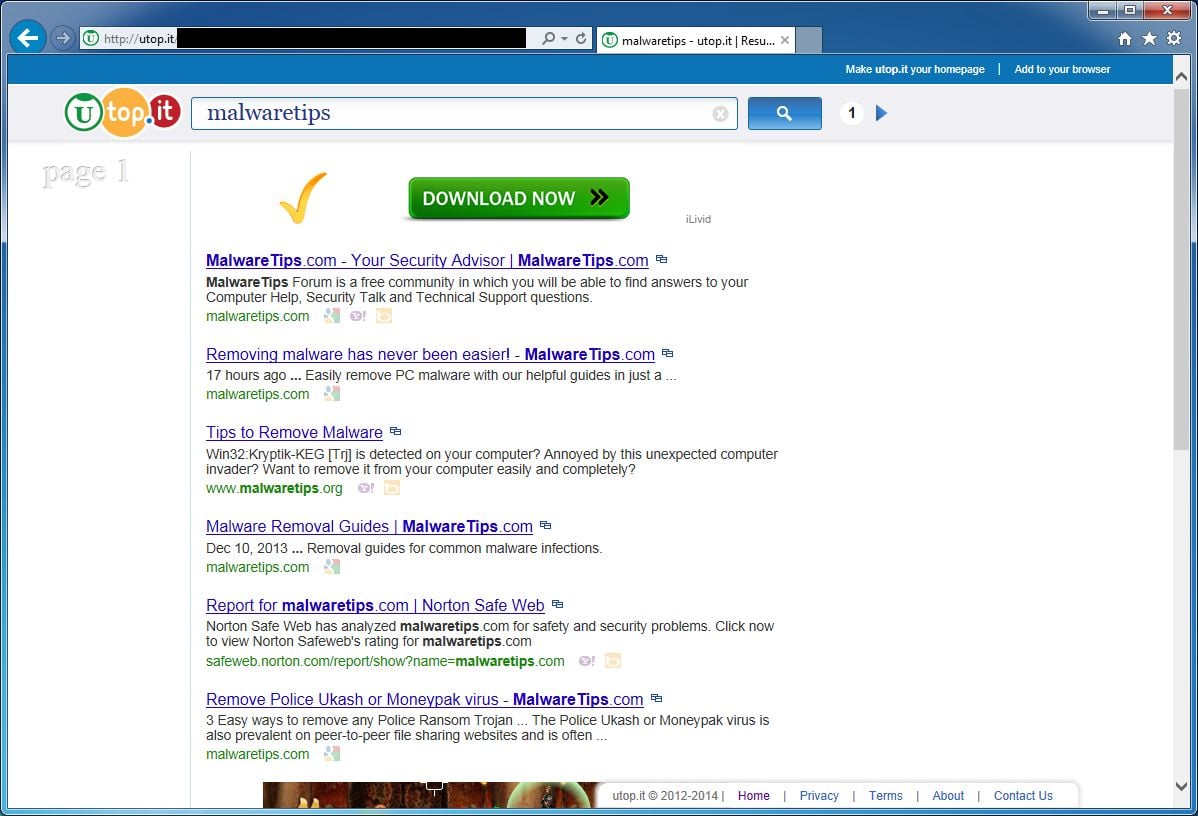The height and width of the screenshot is (816, 1198).
Task: Open the footer Privacy link
Action: click(819, 795)
